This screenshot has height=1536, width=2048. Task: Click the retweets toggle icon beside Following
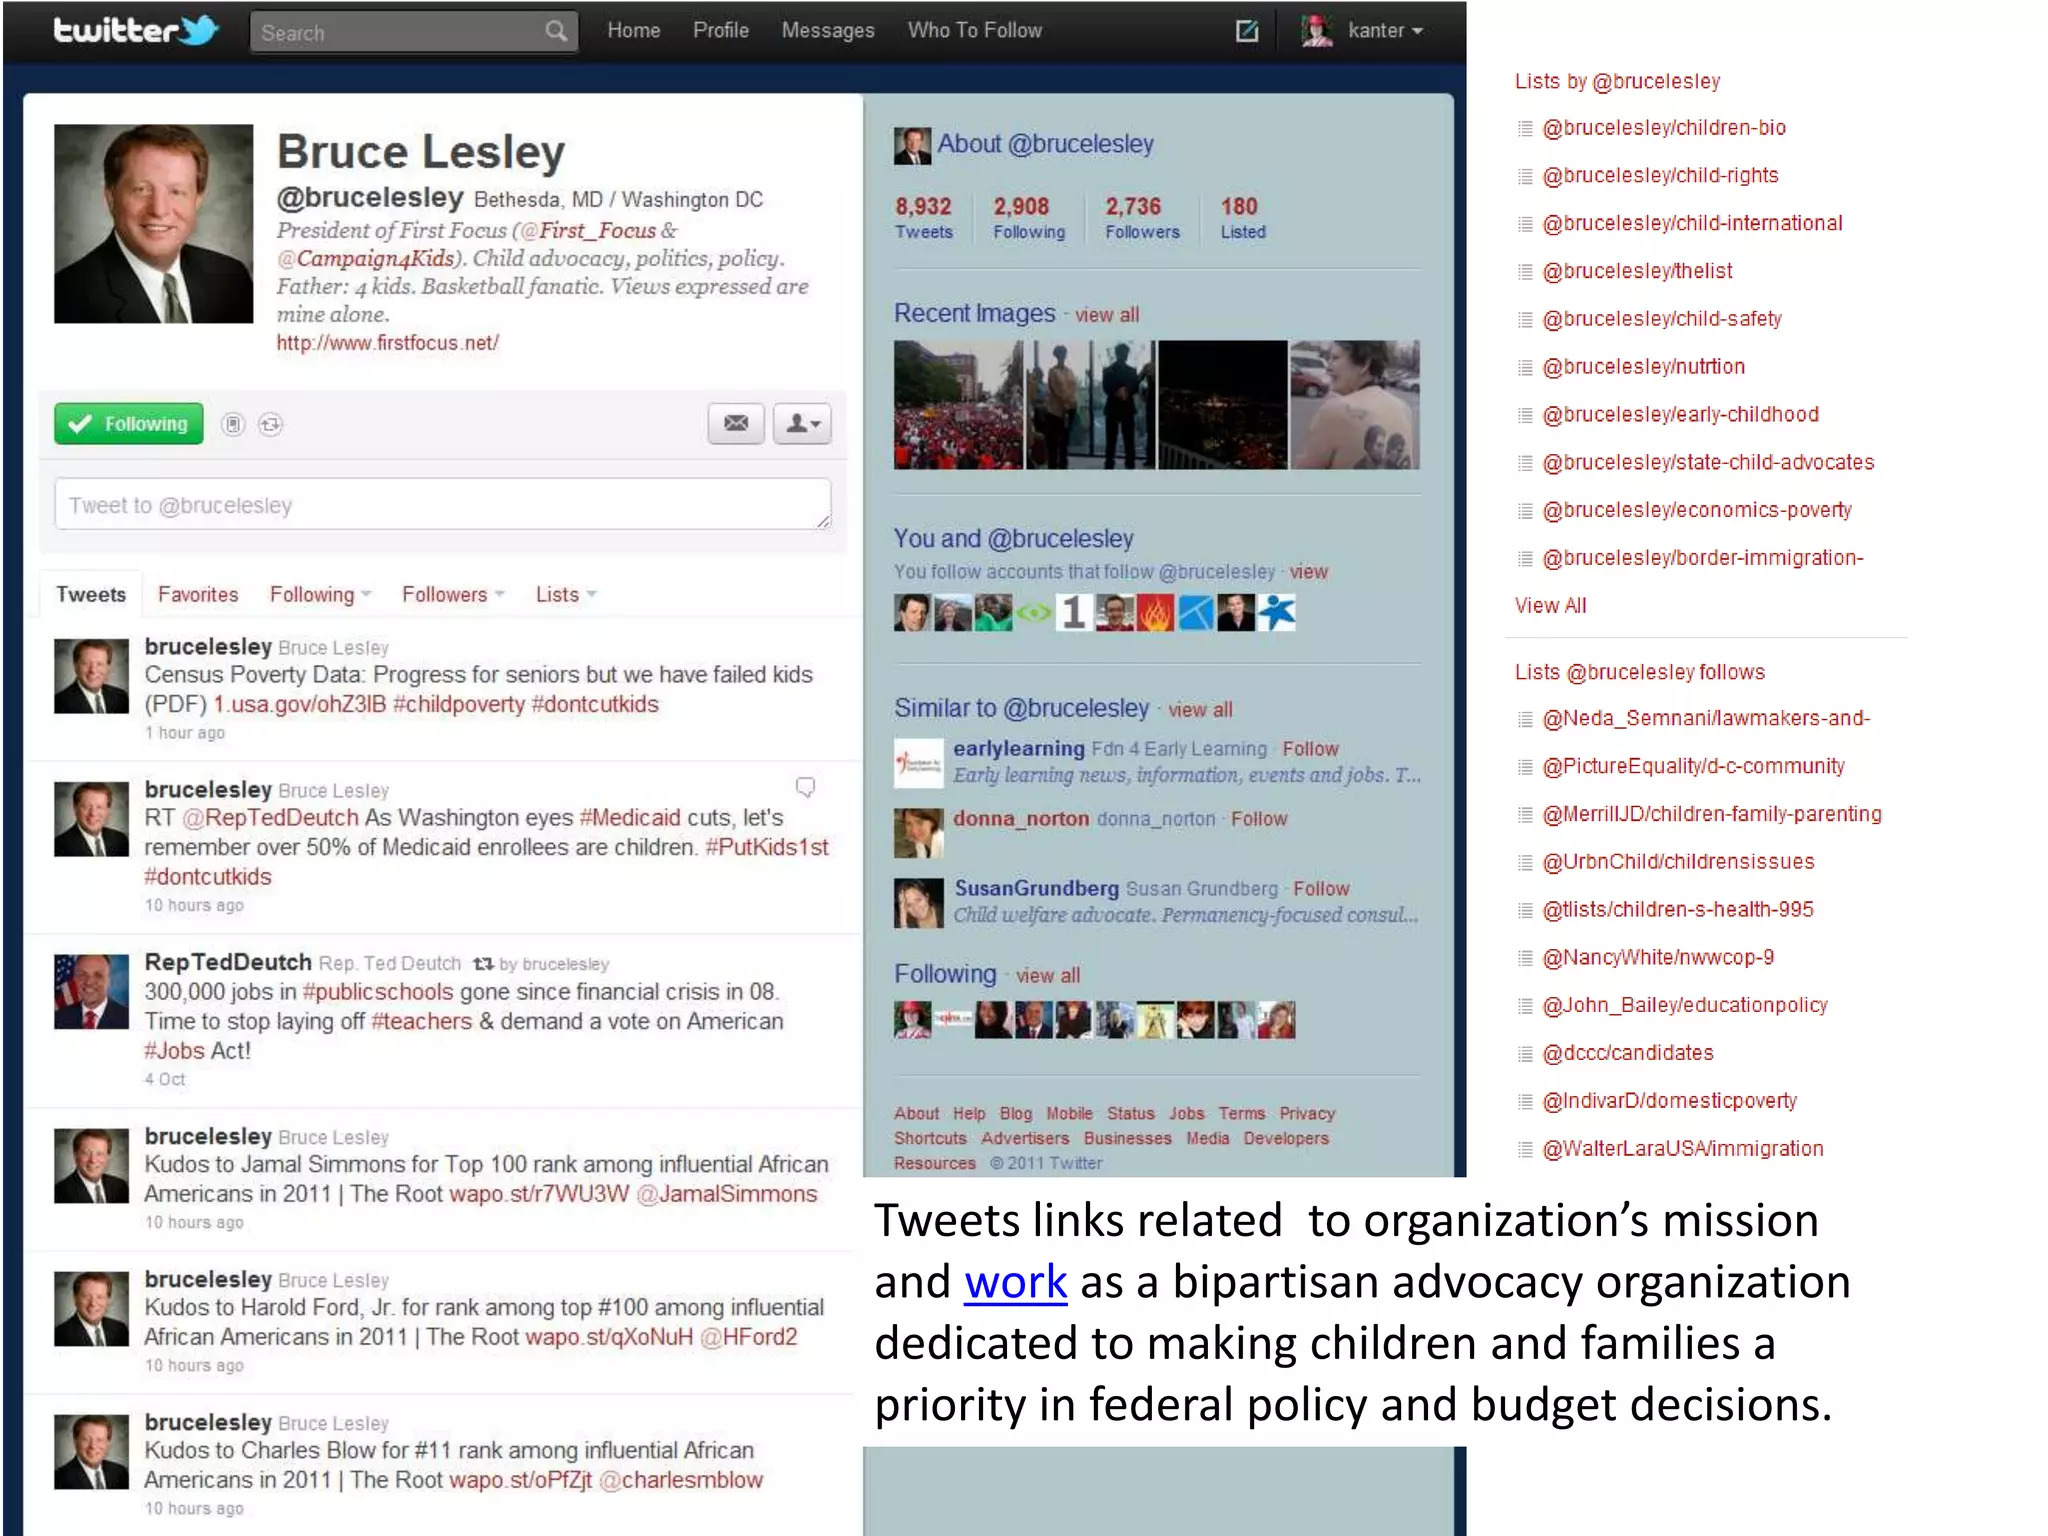(x=270, y=424)
